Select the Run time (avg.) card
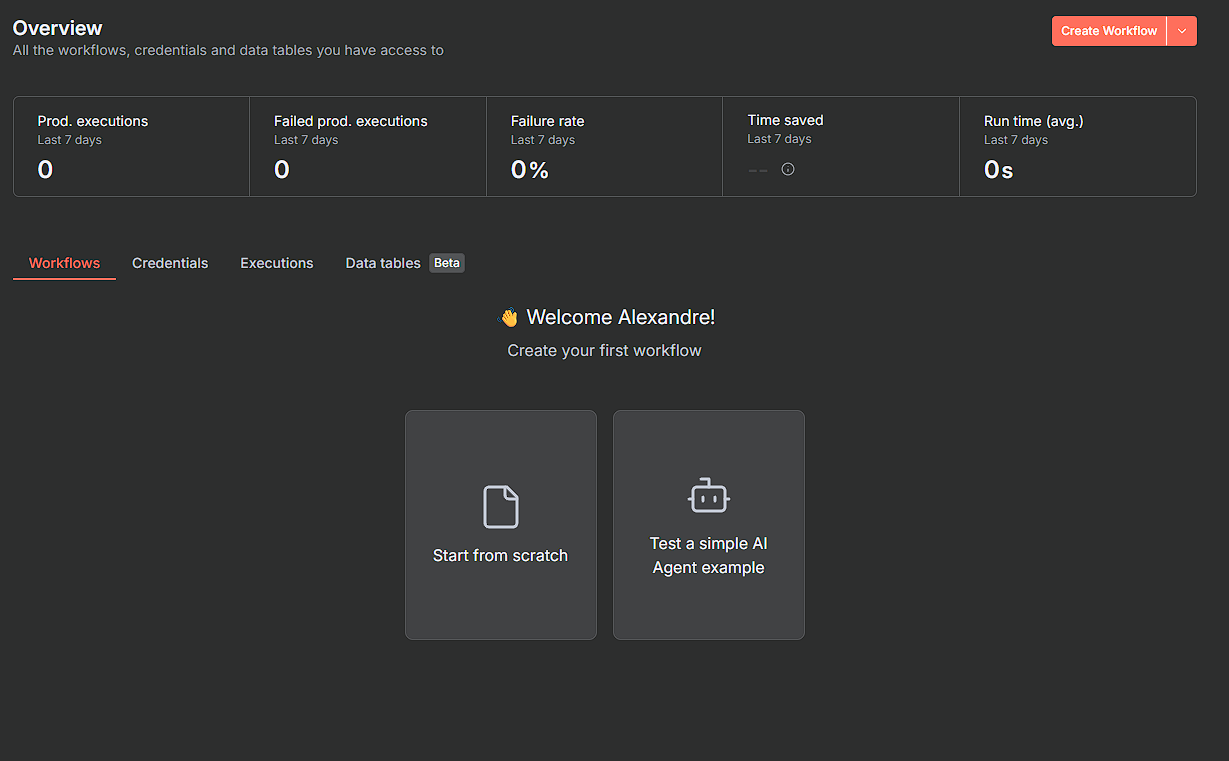 pos(1077,146)
